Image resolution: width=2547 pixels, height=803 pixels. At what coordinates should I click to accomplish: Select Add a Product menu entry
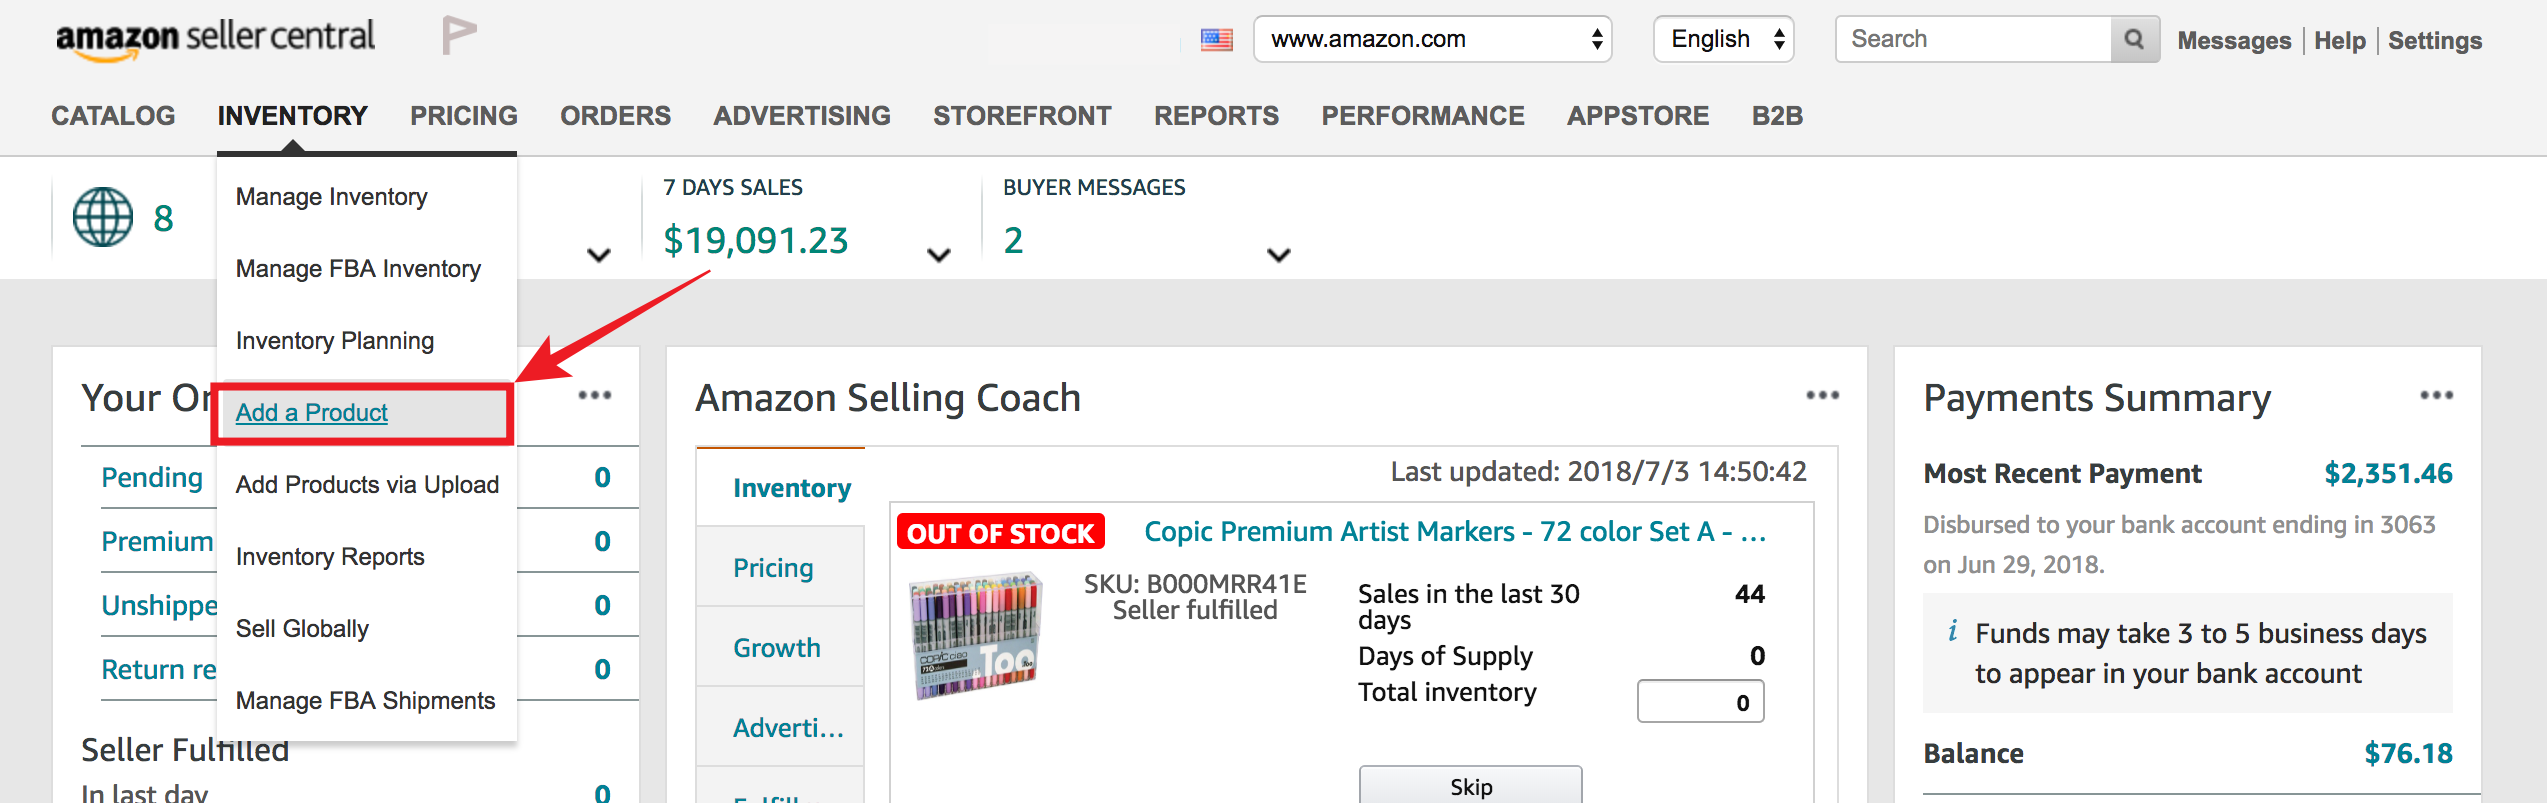click(x=311, y=413)
